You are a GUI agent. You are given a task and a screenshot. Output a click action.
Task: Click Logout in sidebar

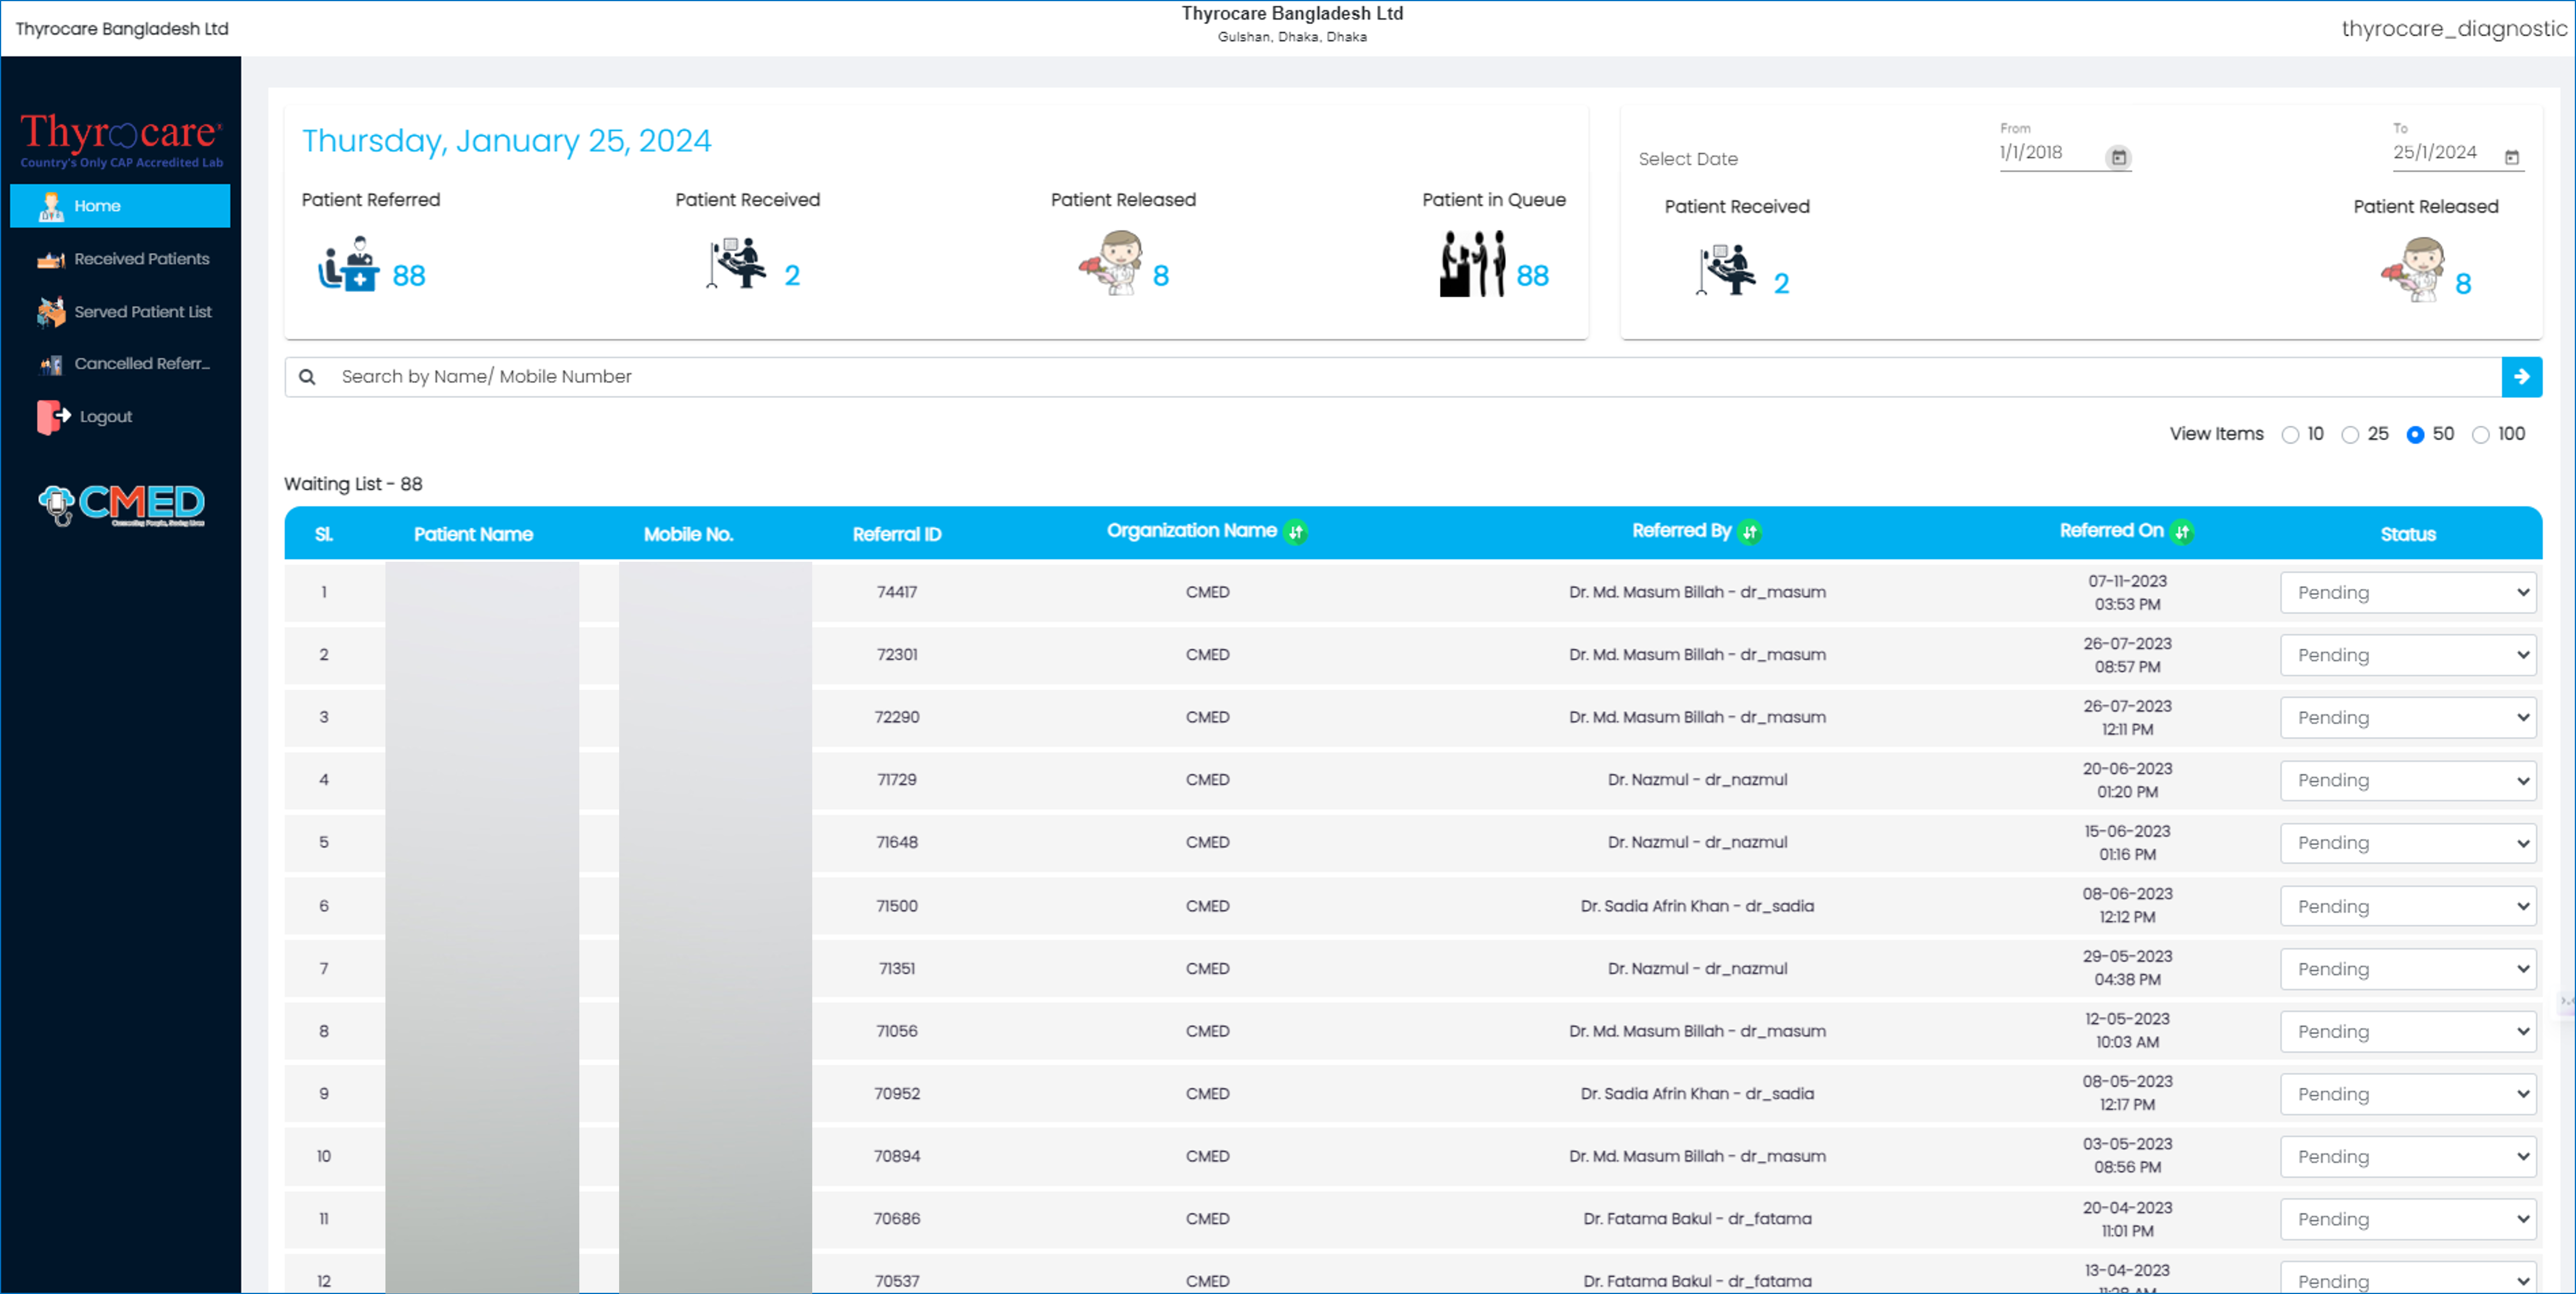[x=105, y=417]
